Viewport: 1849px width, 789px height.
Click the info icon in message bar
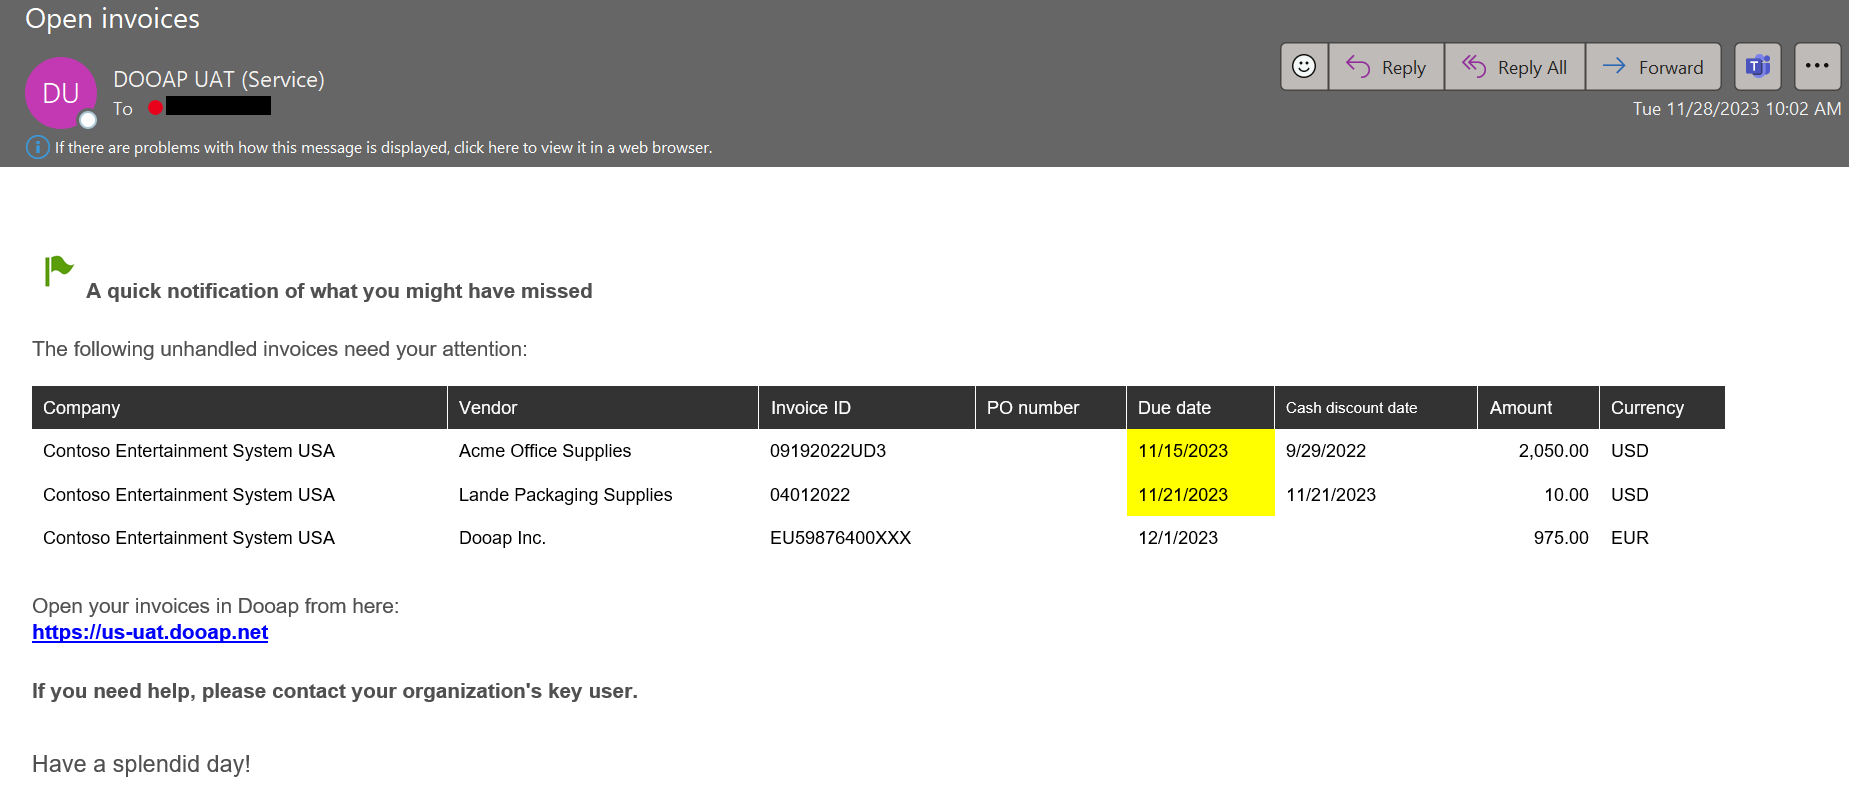coord(37,147)
